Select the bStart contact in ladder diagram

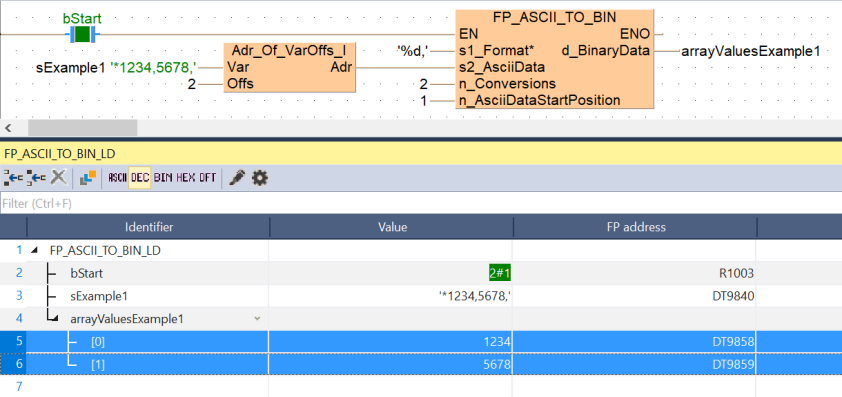point(82,35)
